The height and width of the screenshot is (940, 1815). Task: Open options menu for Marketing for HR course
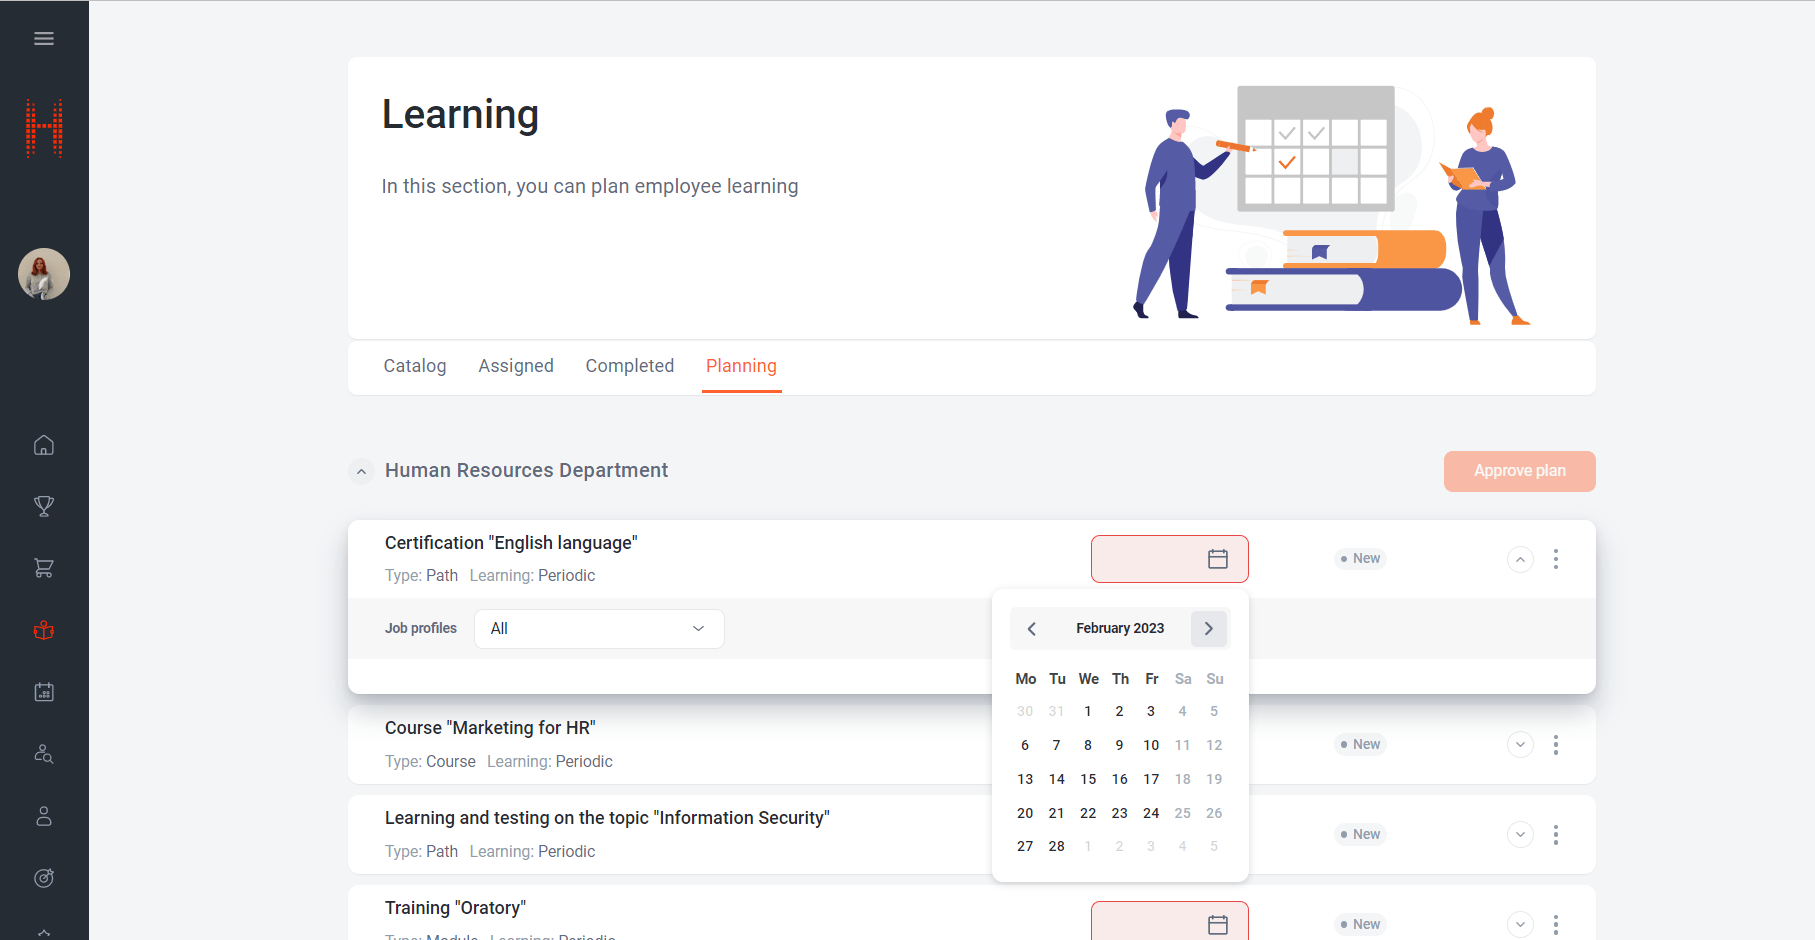(x=1555, y=745)
